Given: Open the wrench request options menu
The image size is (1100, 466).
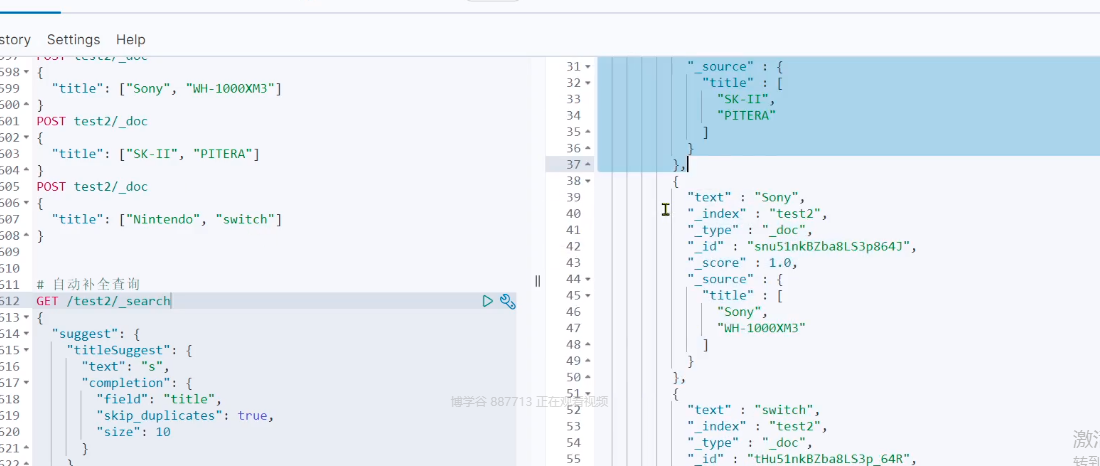Looking at the screenshot, I should (508, 301).
